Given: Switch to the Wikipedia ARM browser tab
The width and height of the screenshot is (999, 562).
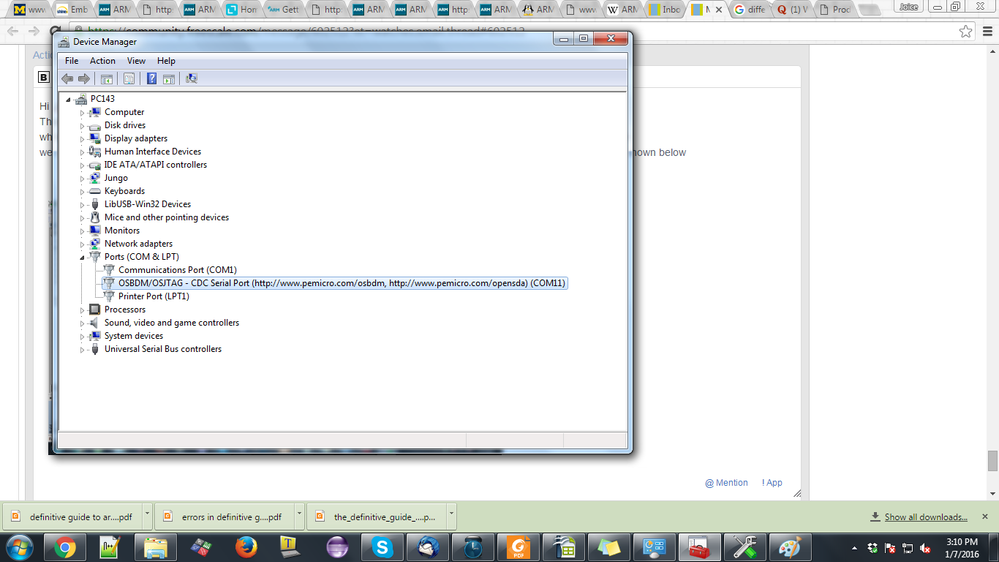Looking at the screenshot, I should point(622,10).
